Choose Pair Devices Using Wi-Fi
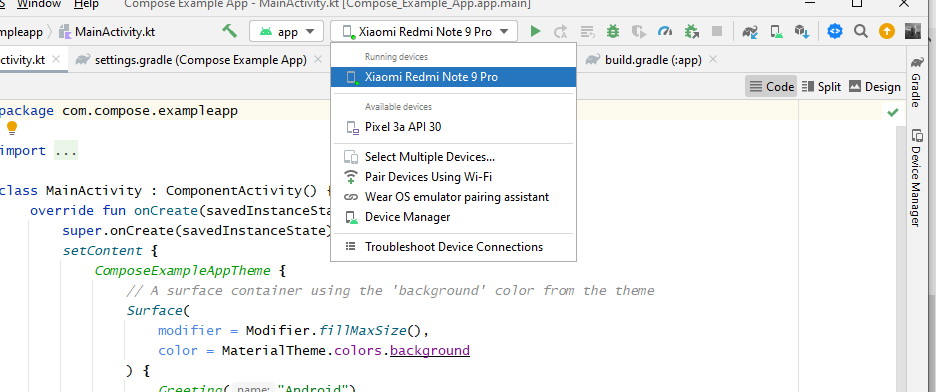The width and height of the screenshot is (936, 392). click(454, 177)
